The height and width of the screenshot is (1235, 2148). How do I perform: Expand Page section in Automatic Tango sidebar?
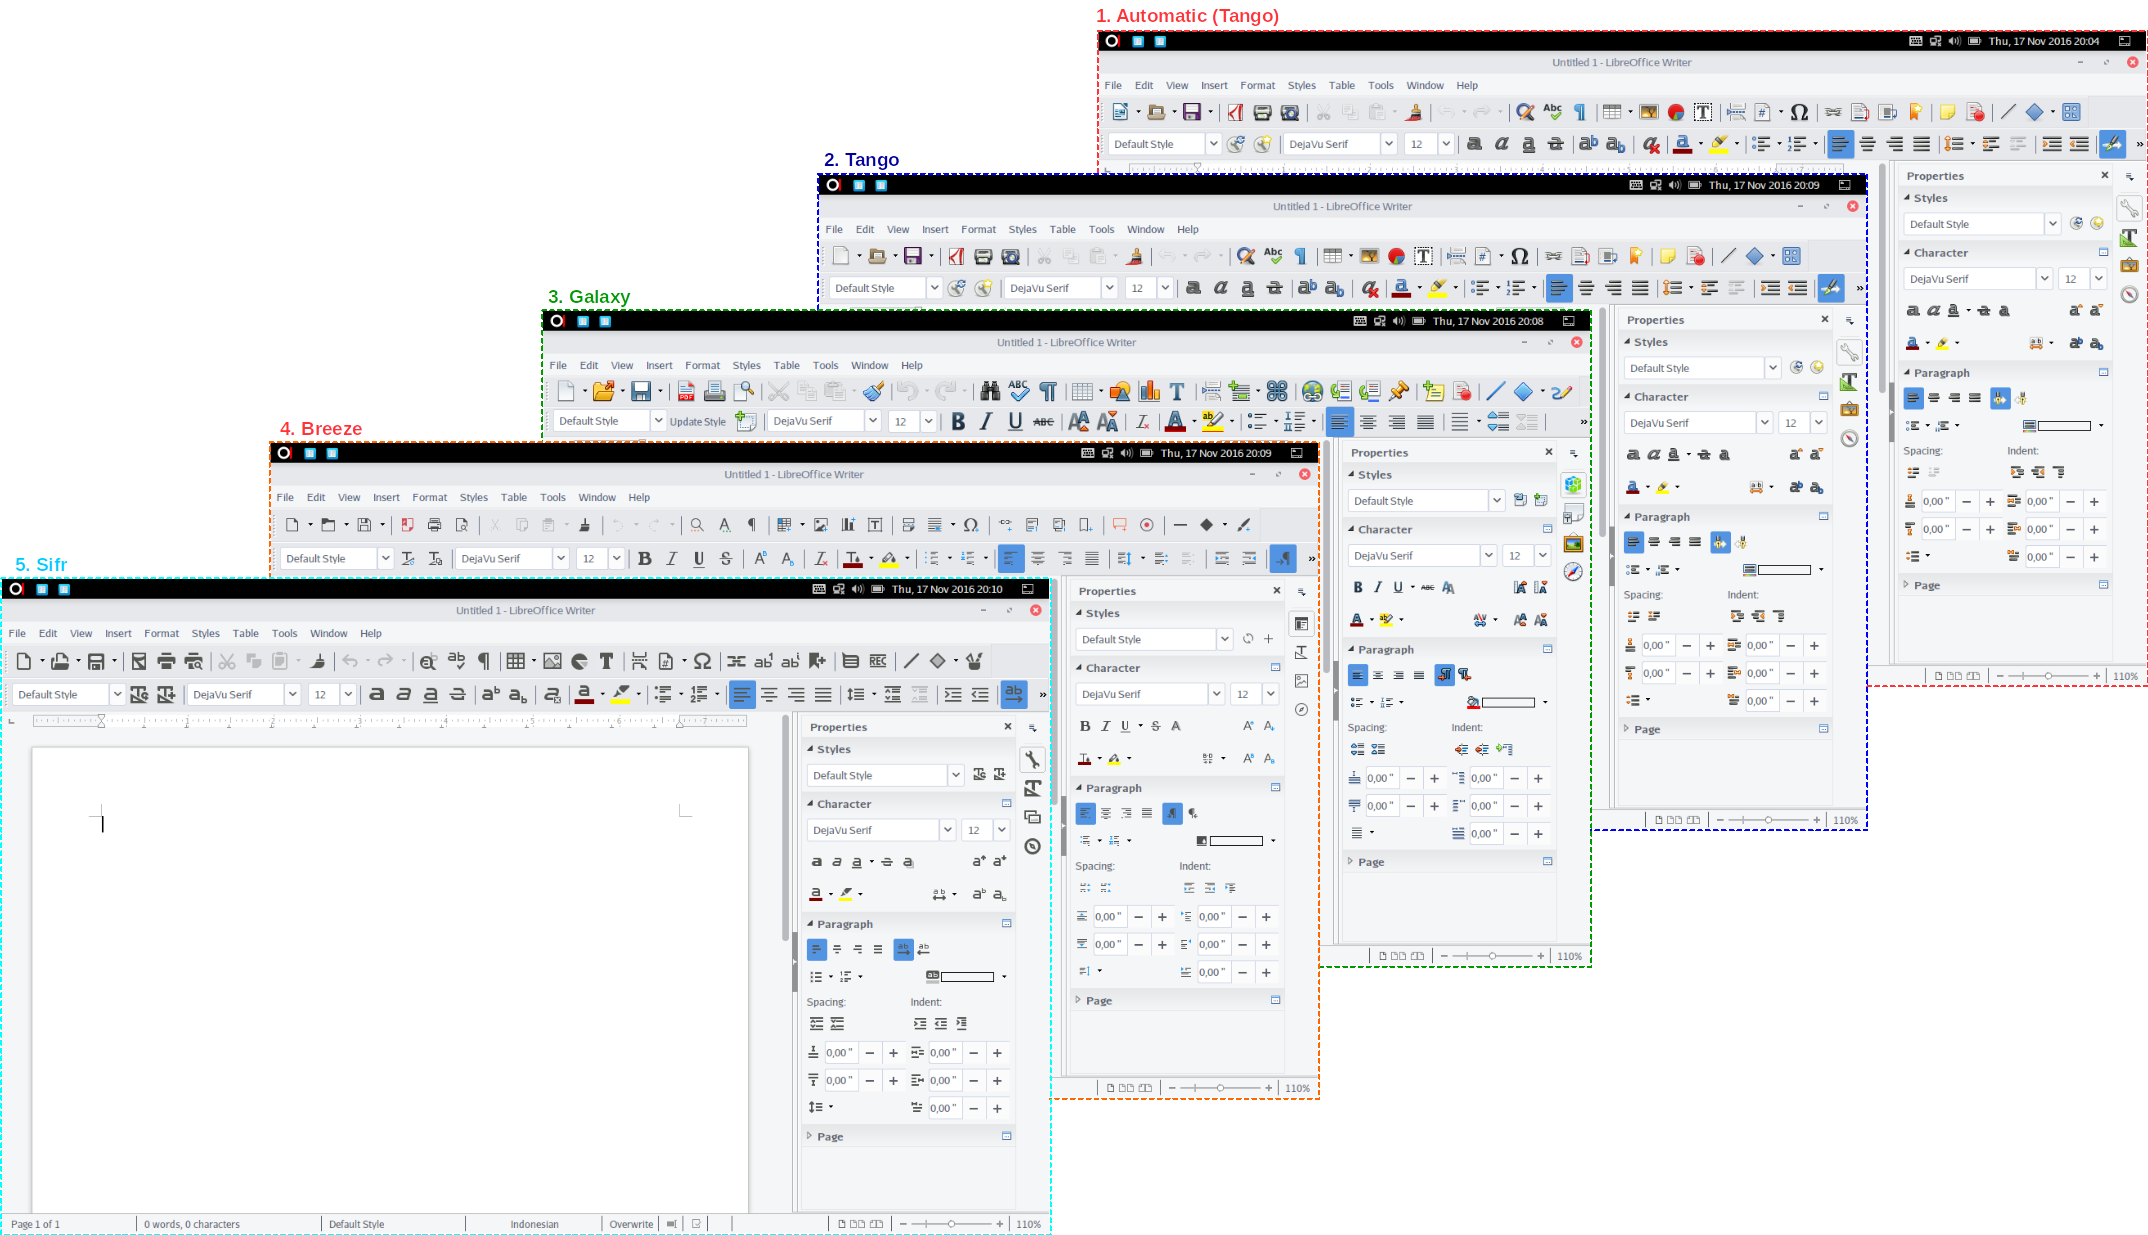pos(1907,585)
